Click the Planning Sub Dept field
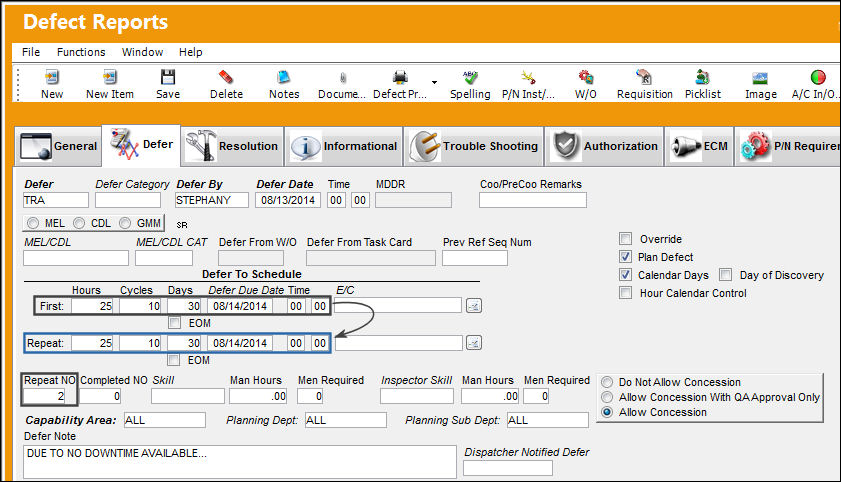This screenshot has width=841, height=482. (x=548, y=420)
